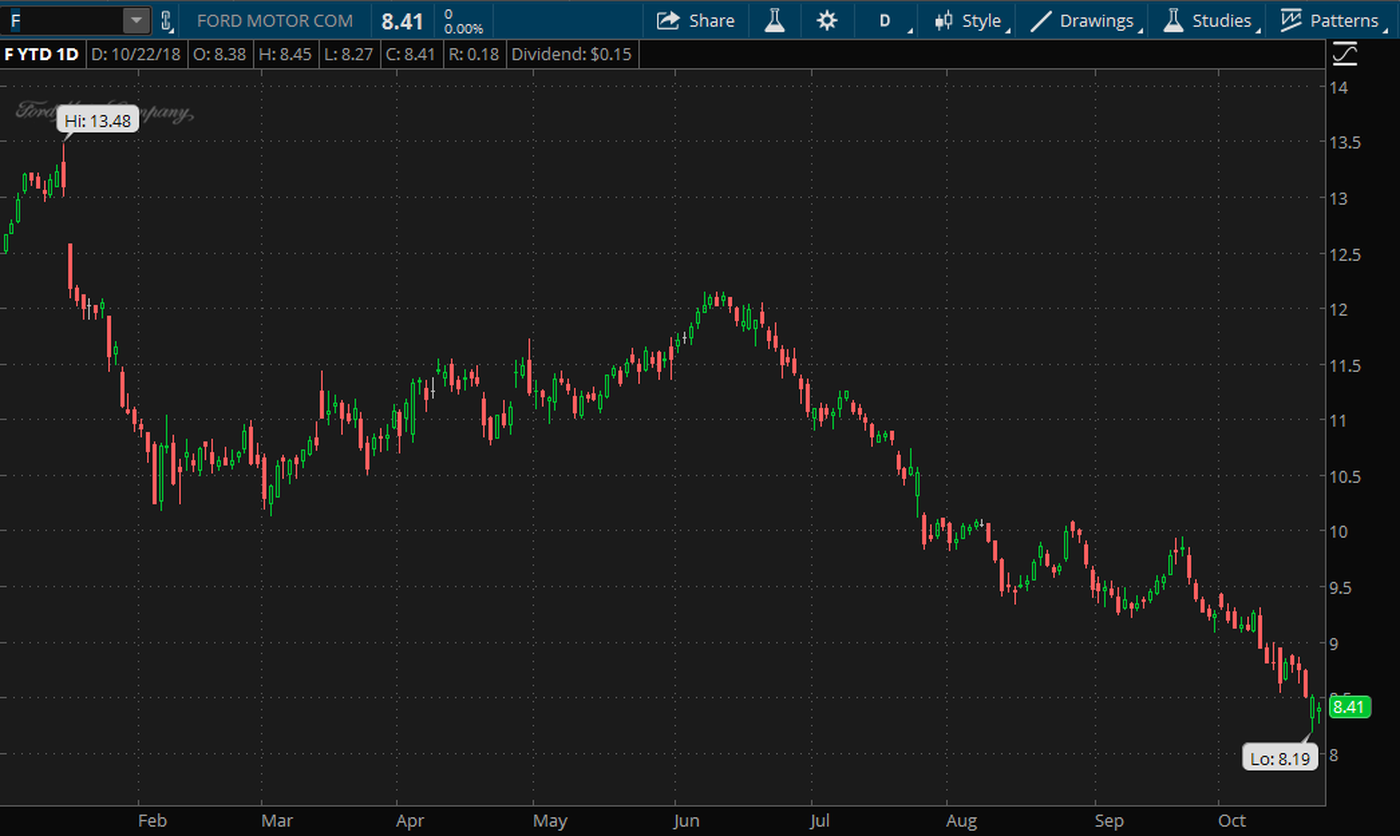Screen dimensions: 1400x836
Task: Open the D timeframe dropdown
Action: coord(885,20)
